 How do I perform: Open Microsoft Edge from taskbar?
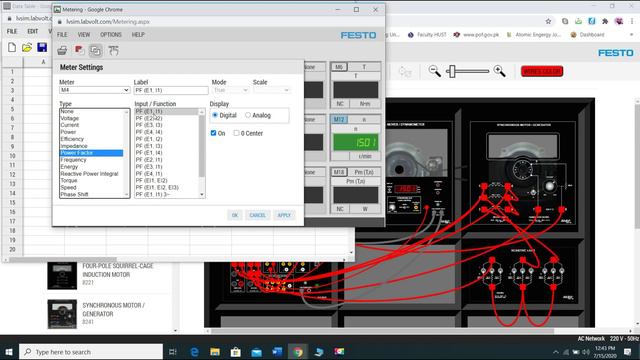[x=195, y=351]
